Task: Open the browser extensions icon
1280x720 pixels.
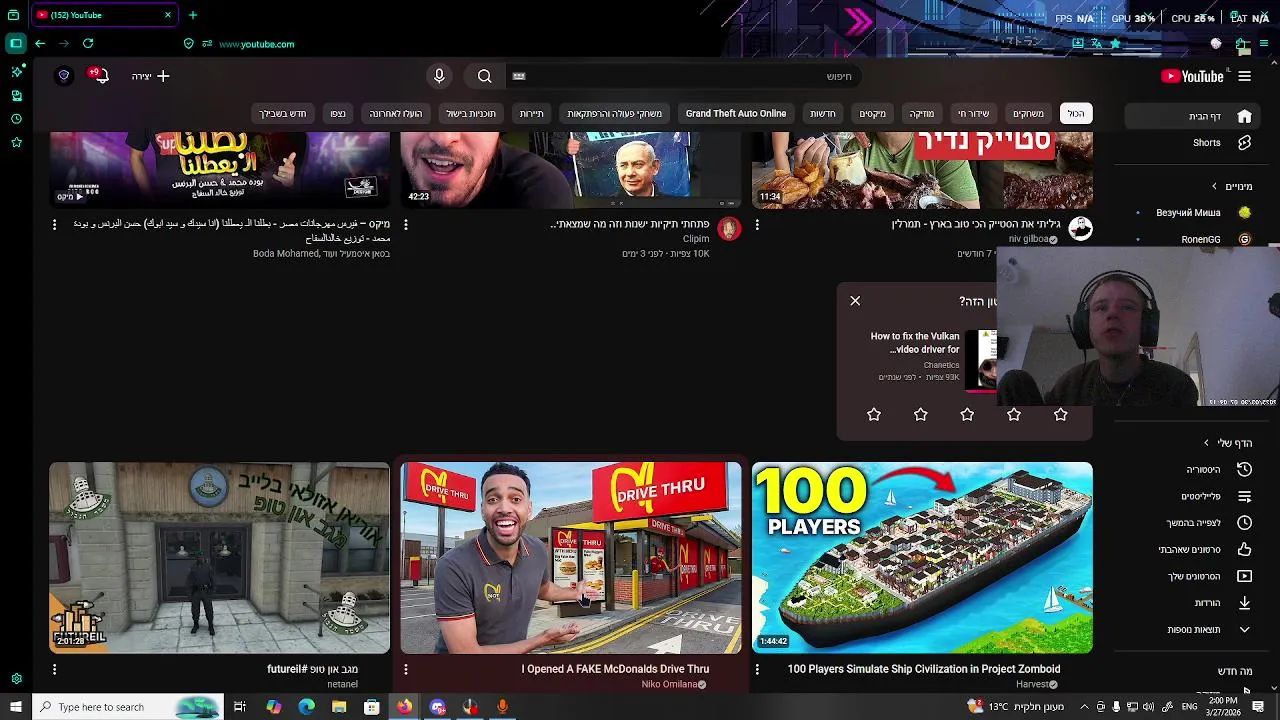Action: [x=1241, y=44]
